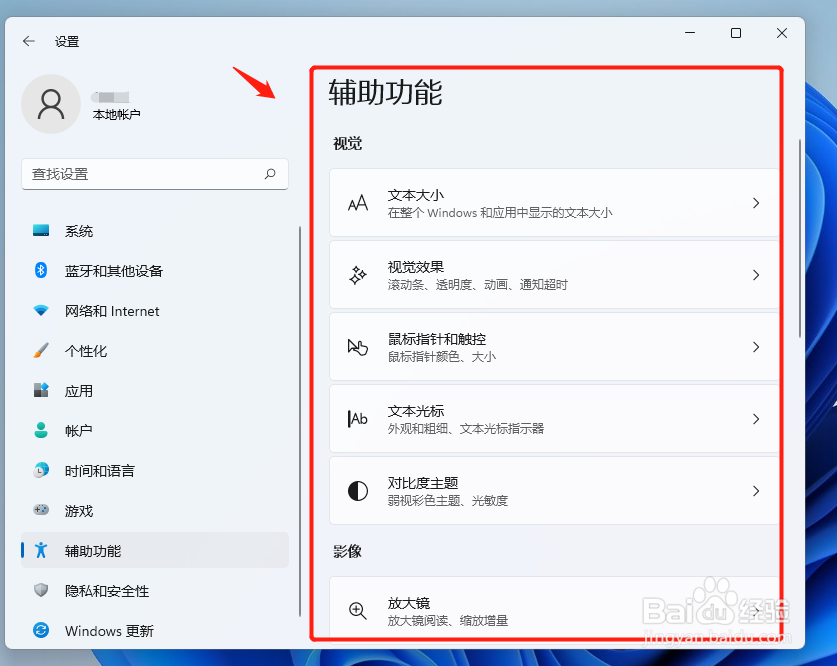Open 对比度主题 via its chevron
The height and width of the screenshot is (666, 837).
pyautogui.click(x=756, y=491)
